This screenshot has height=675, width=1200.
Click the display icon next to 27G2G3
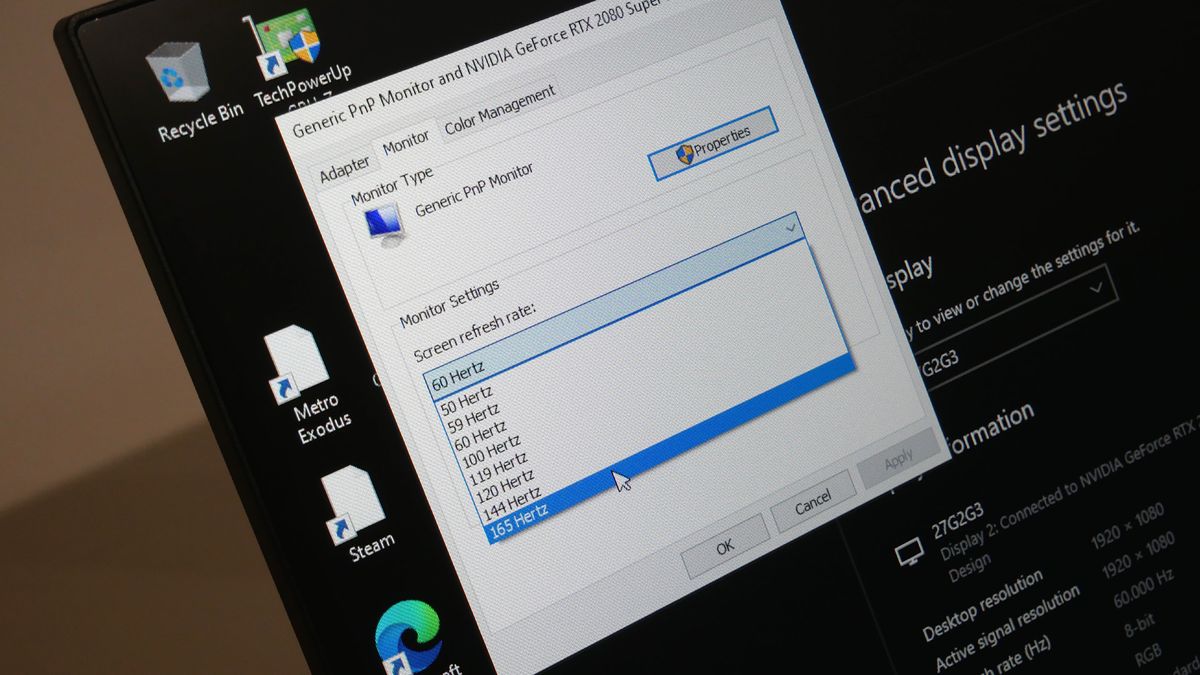(909, 550)
